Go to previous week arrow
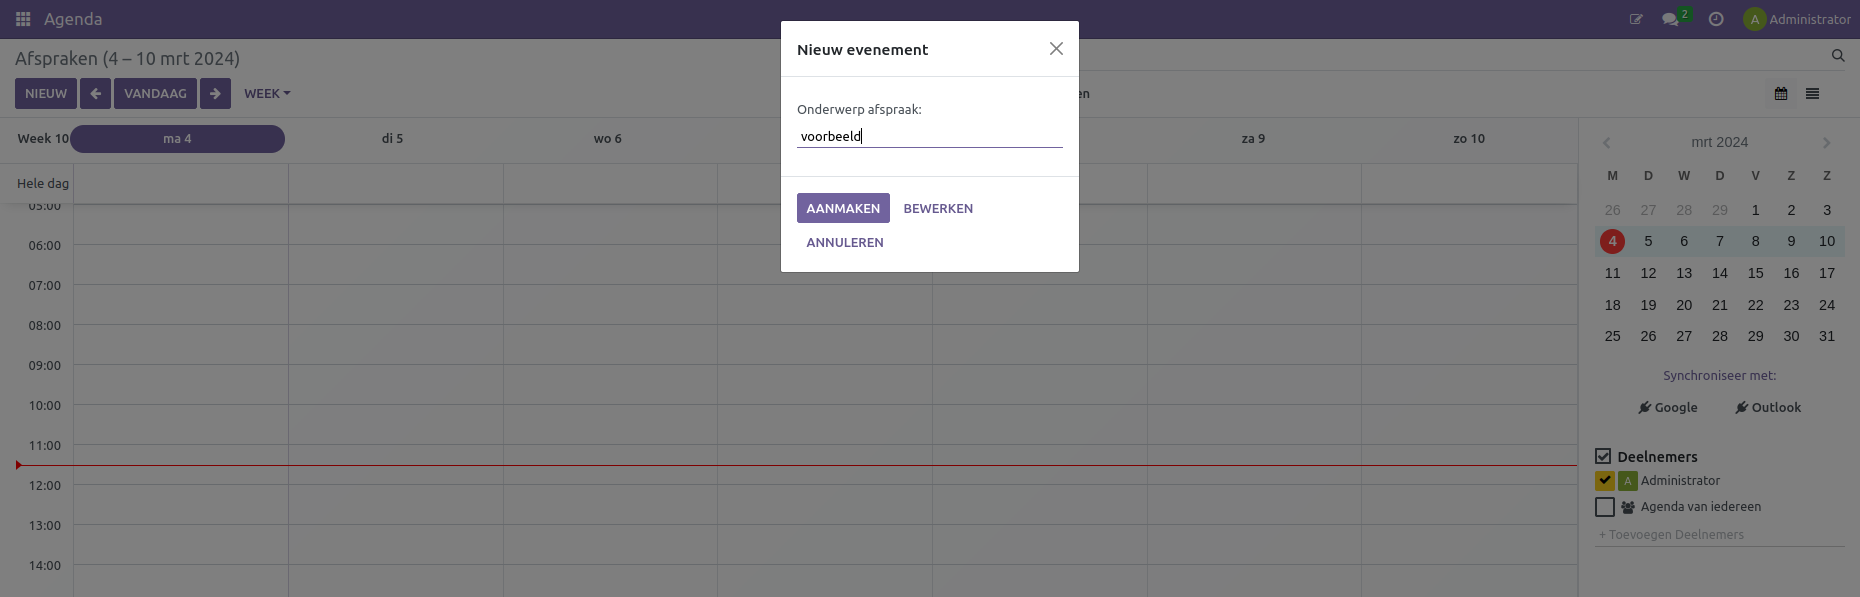The image size is (1860, 597). 95,94
